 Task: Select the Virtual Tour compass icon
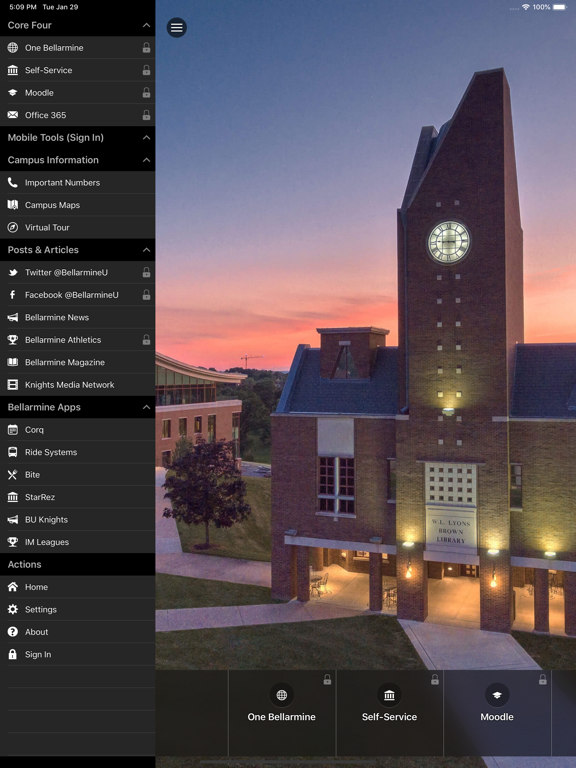tap(13, 227)
